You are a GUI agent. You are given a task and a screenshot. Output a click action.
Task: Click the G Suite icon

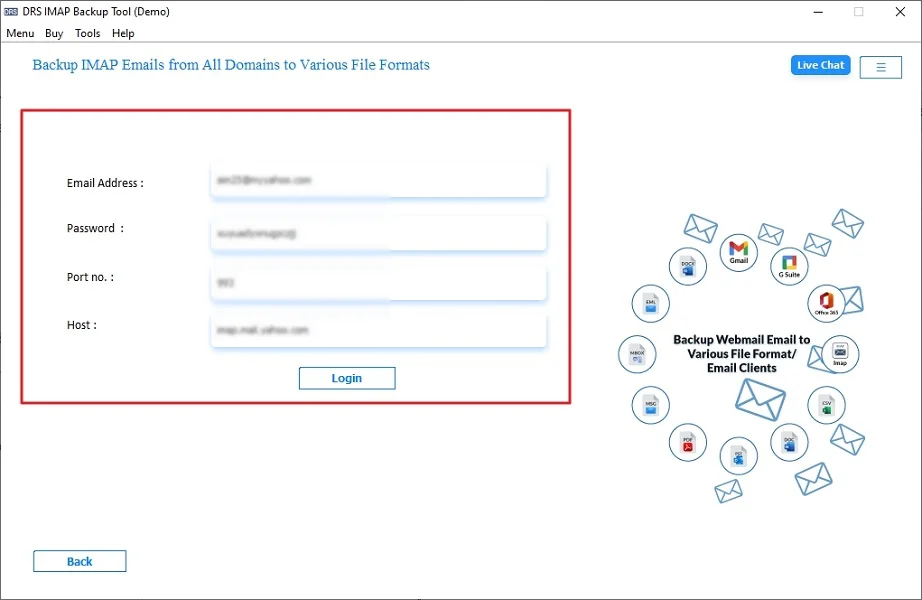[x=789, y=265]
